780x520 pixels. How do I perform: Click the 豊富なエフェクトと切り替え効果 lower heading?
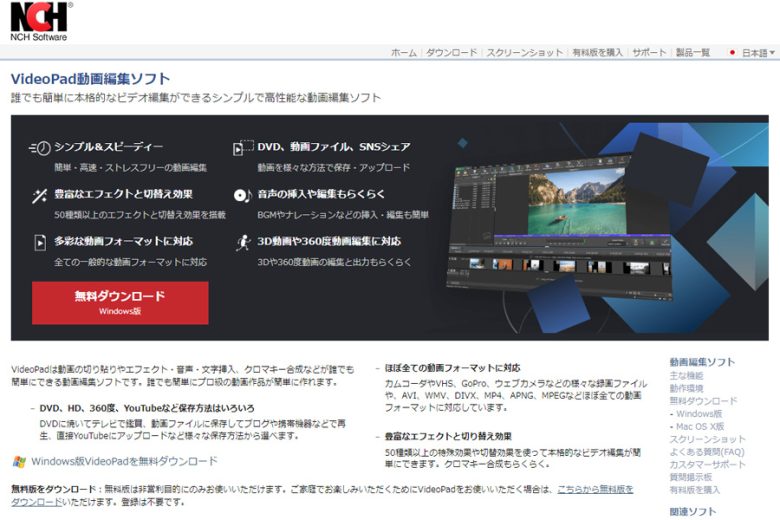tap(448, 436)
